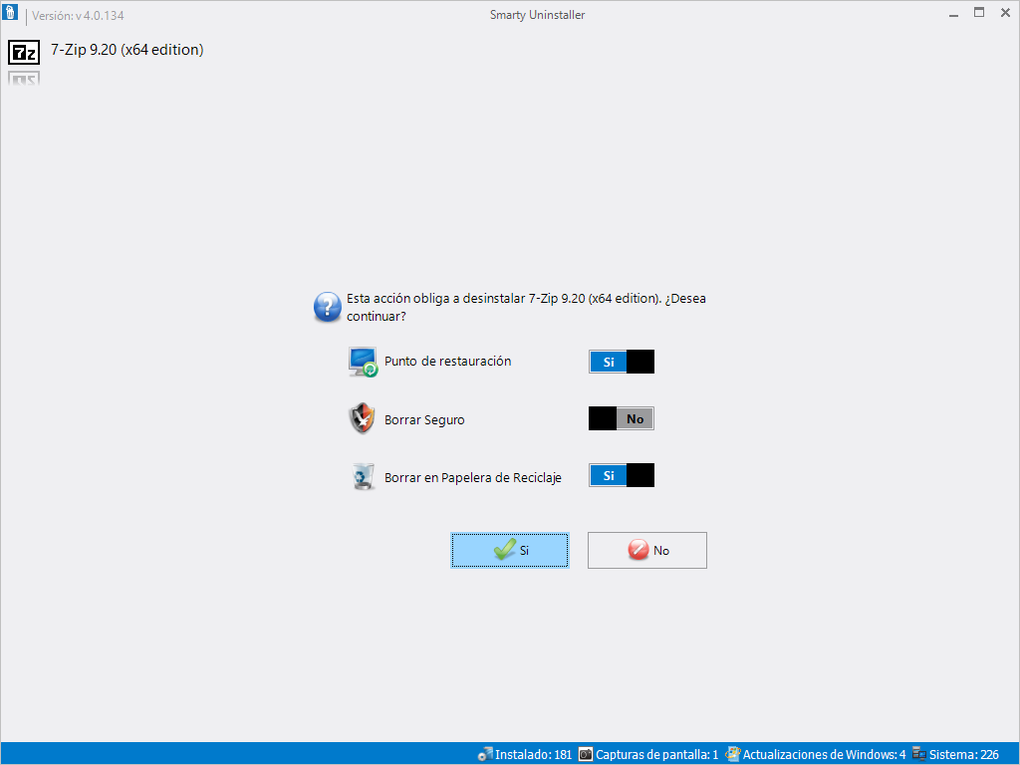Select the Sistema: 226 status entry

tap(955, 755)
